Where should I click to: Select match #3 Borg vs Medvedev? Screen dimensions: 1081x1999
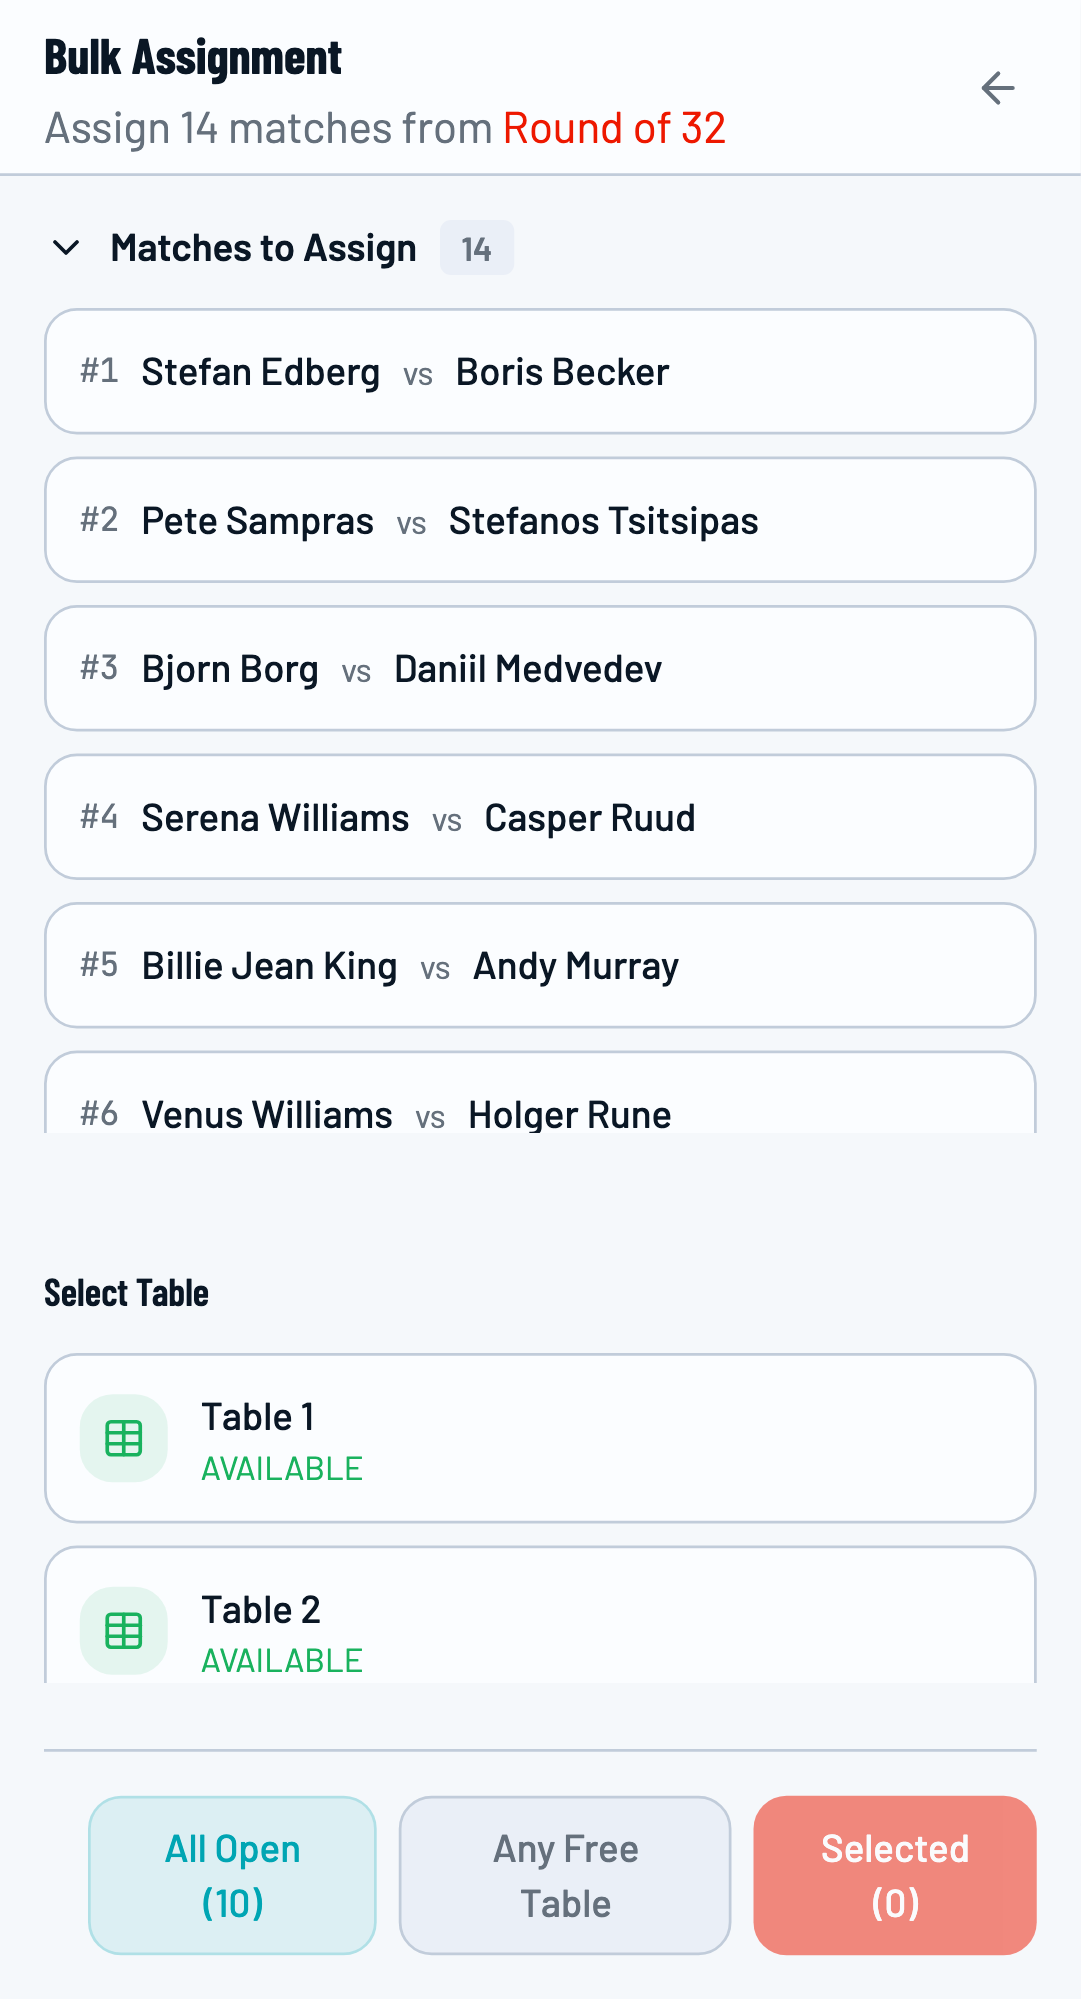click(x=540, y=668)
